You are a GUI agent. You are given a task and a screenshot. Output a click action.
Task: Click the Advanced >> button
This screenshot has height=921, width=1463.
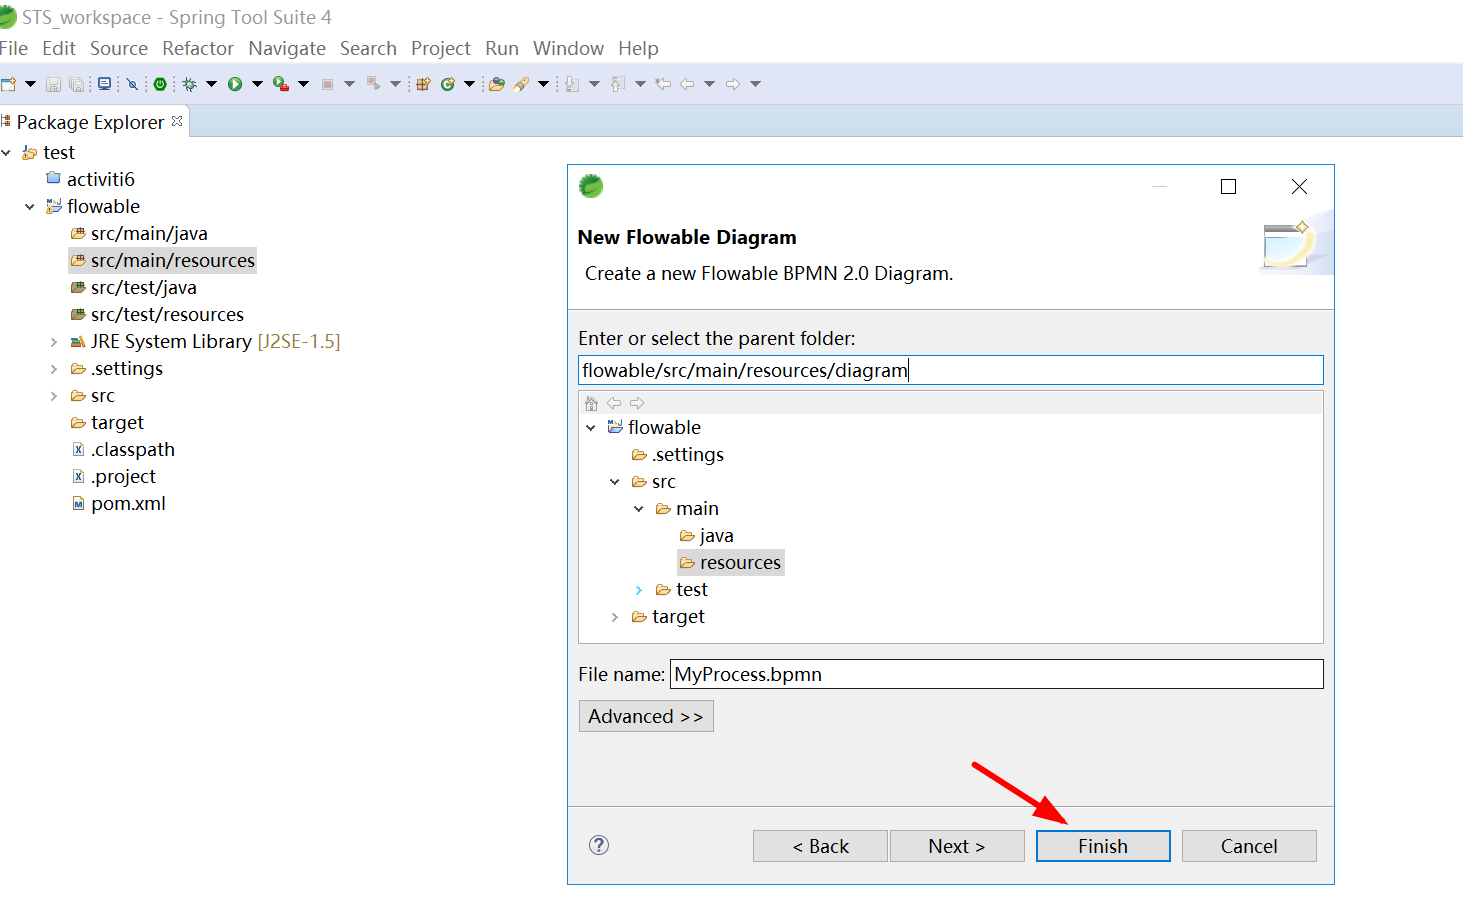coord(646,716)
